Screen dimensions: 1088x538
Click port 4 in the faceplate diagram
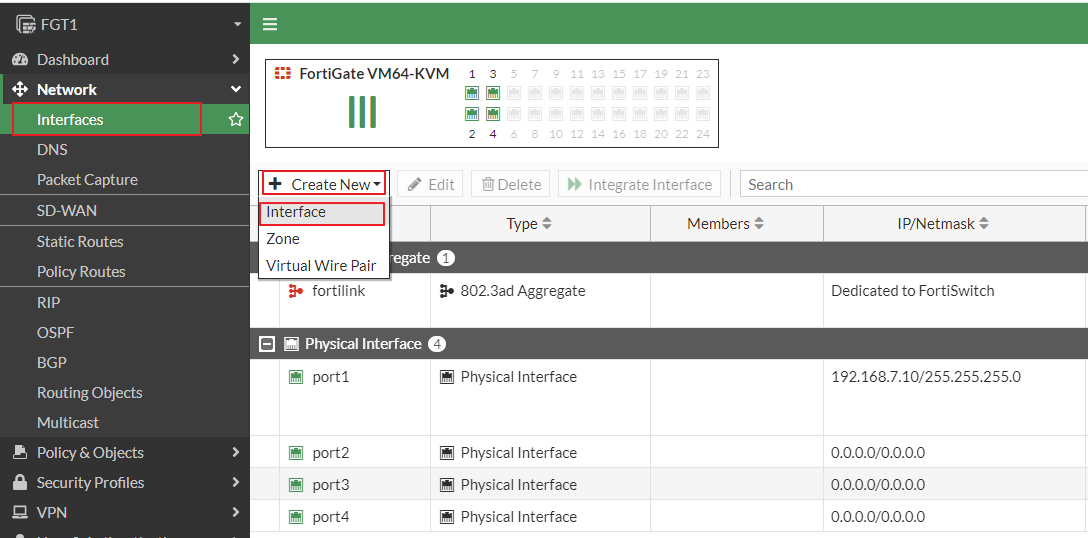493,113
